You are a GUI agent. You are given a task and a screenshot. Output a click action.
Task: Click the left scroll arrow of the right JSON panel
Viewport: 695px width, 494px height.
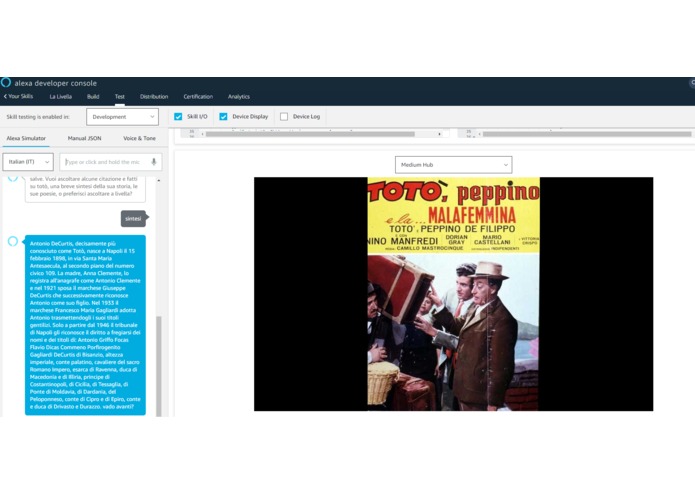(480, 134)
